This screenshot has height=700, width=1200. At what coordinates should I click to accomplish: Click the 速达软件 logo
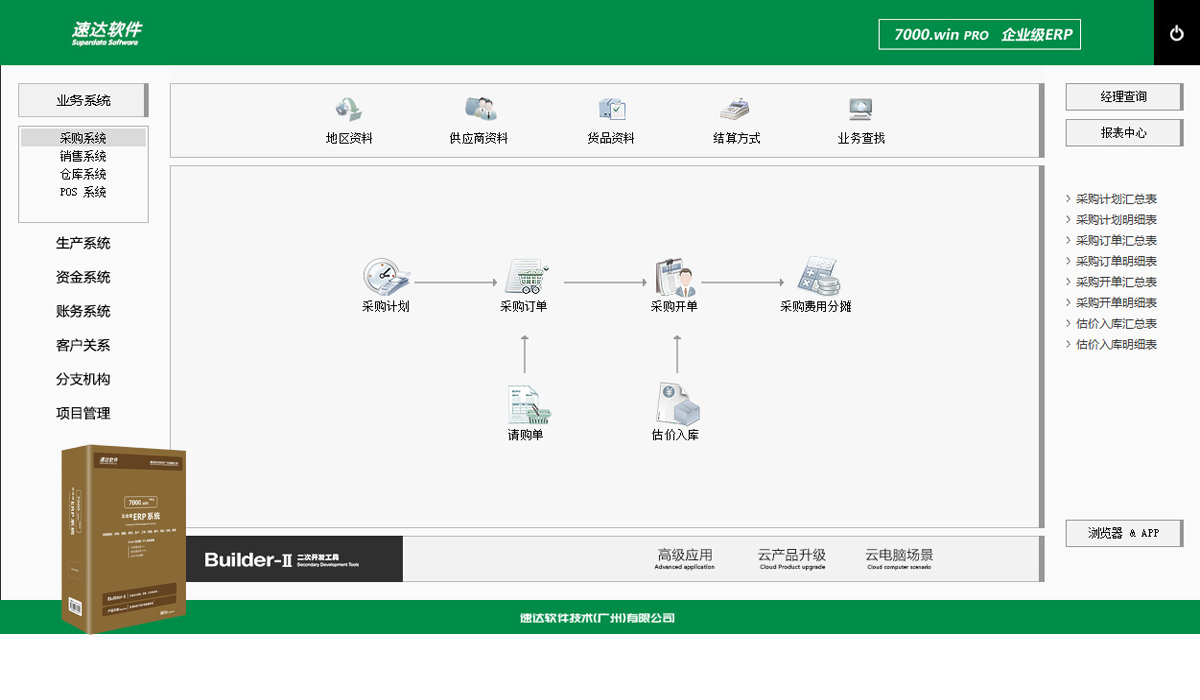coord(106,34)
